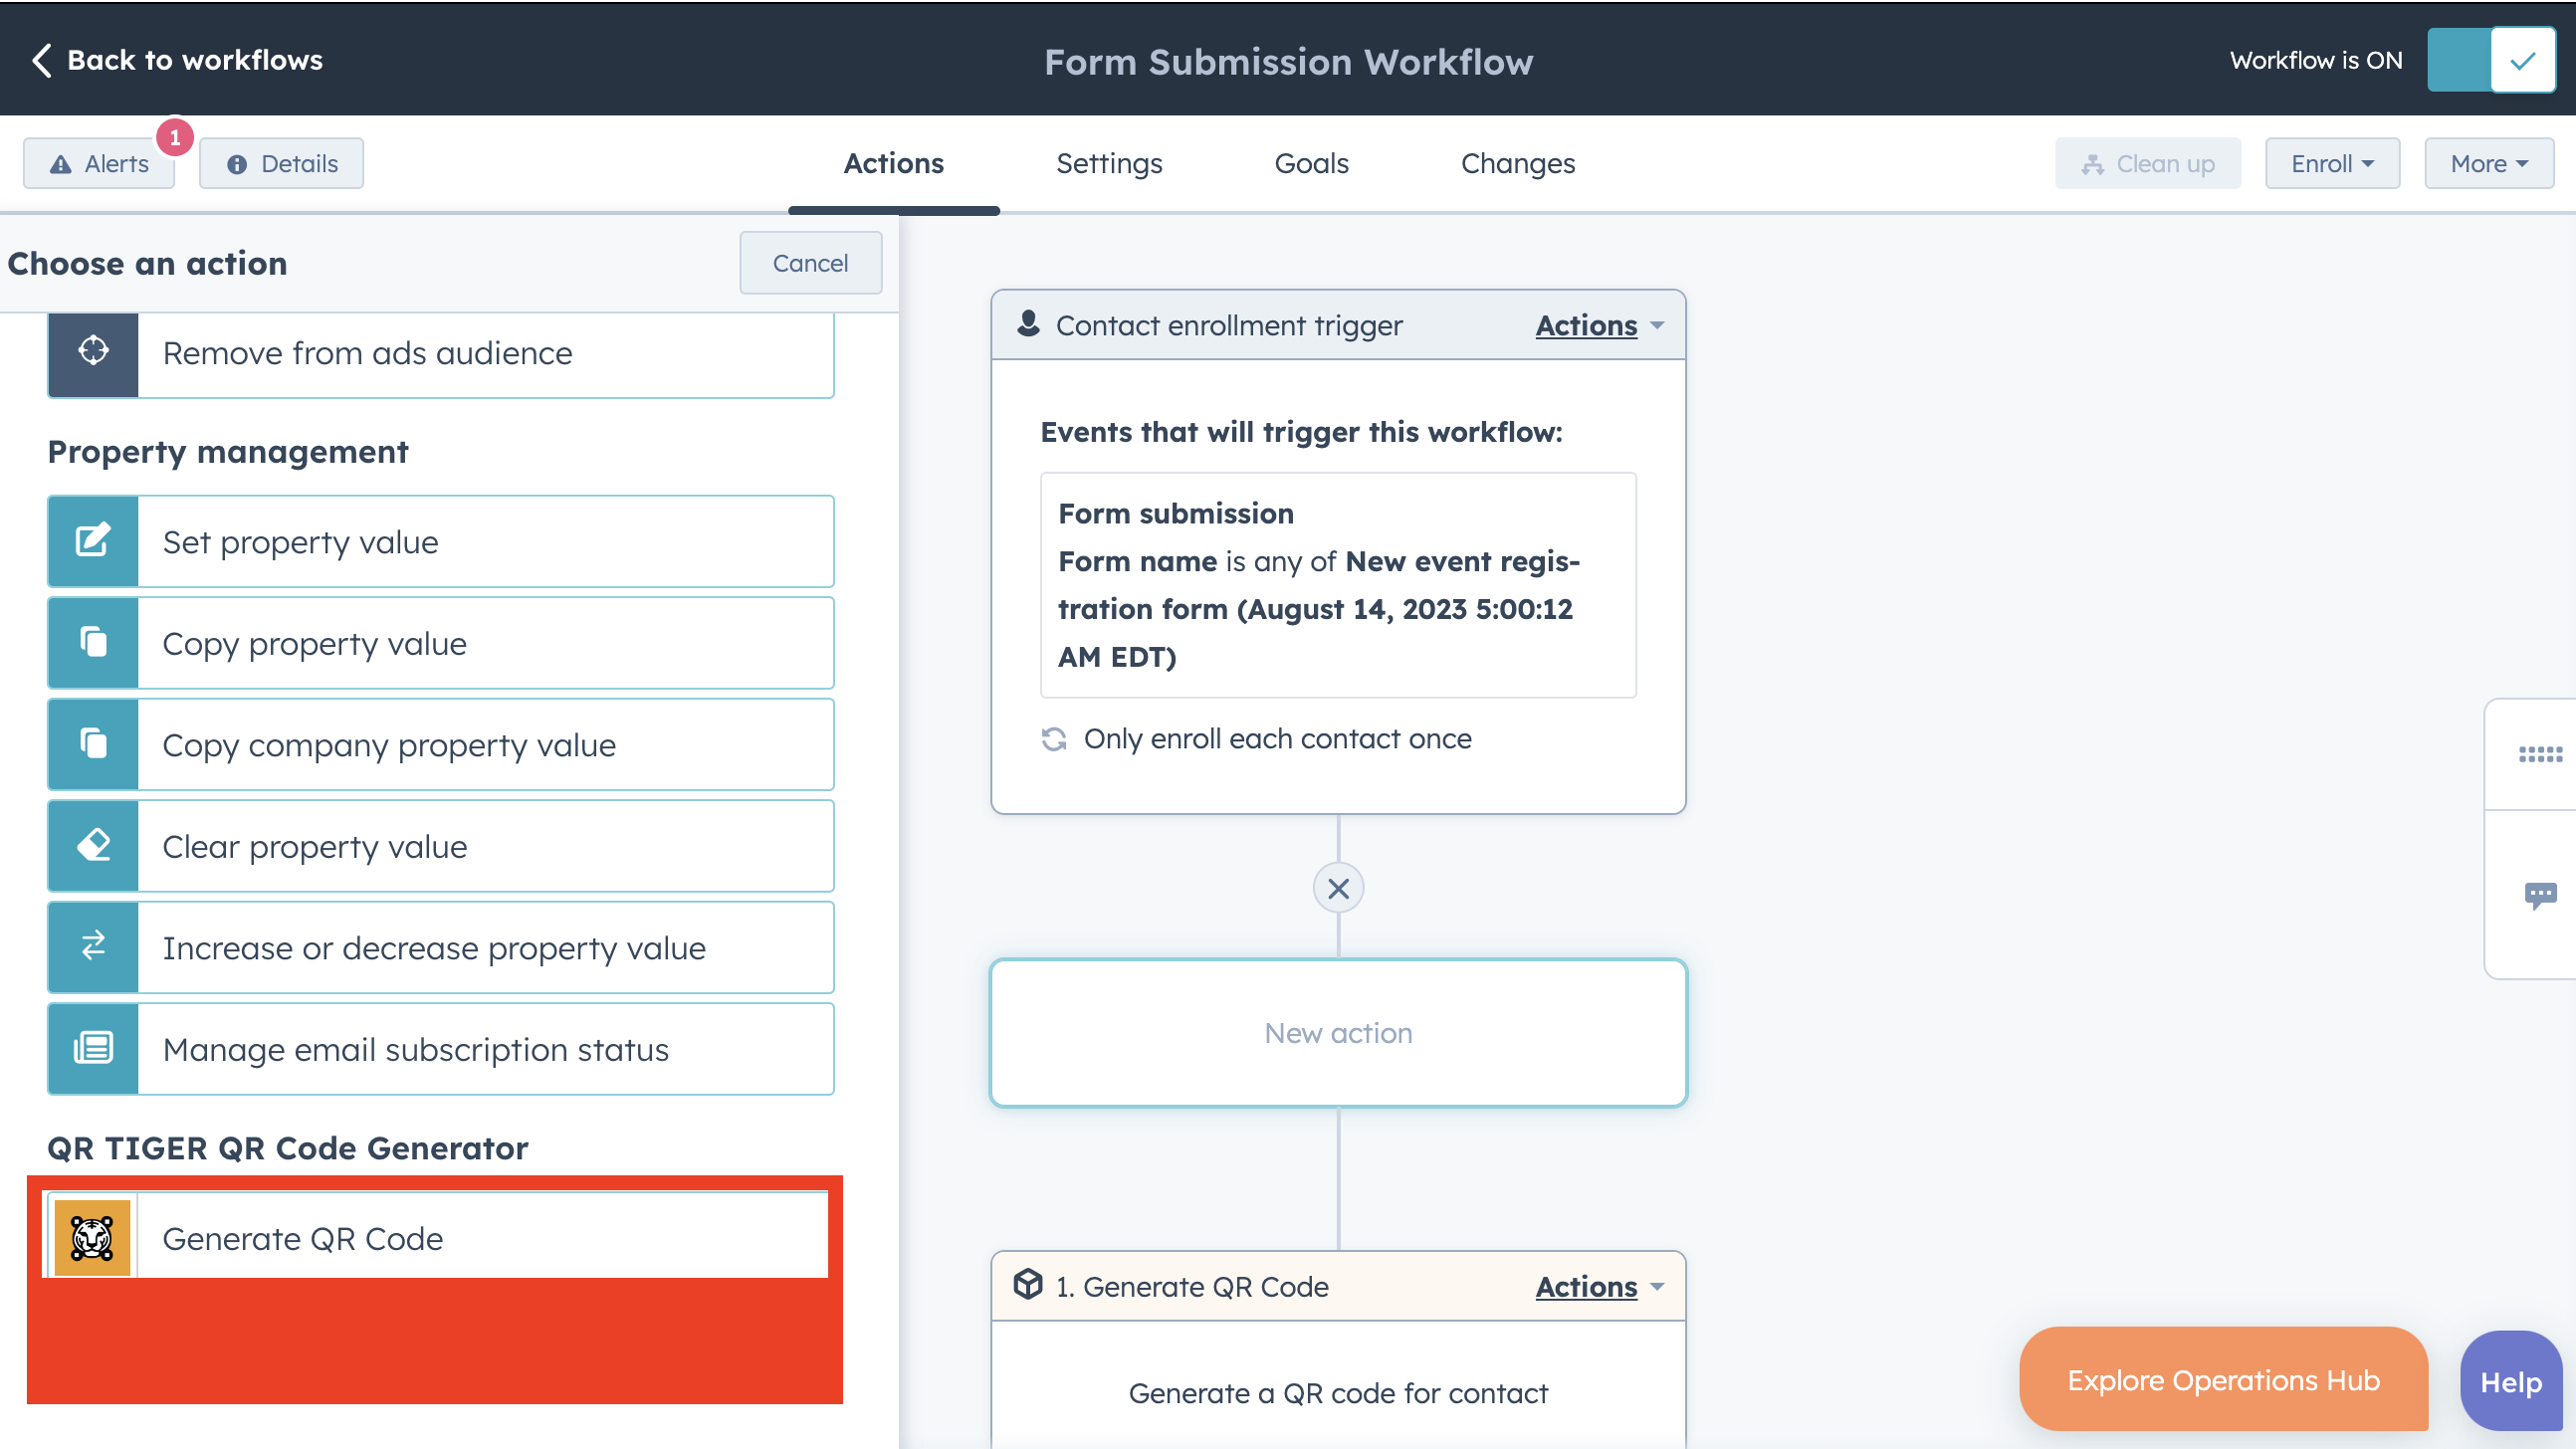
Task: Open the Goals tab
Action: (x=1311, y=163)
